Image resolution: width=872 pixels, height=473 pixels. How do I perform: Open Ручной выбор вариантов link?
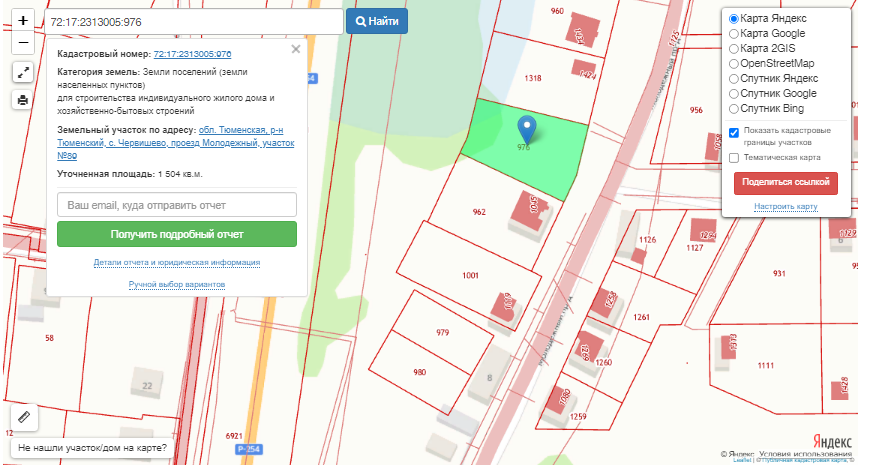[x=177, y=285]
